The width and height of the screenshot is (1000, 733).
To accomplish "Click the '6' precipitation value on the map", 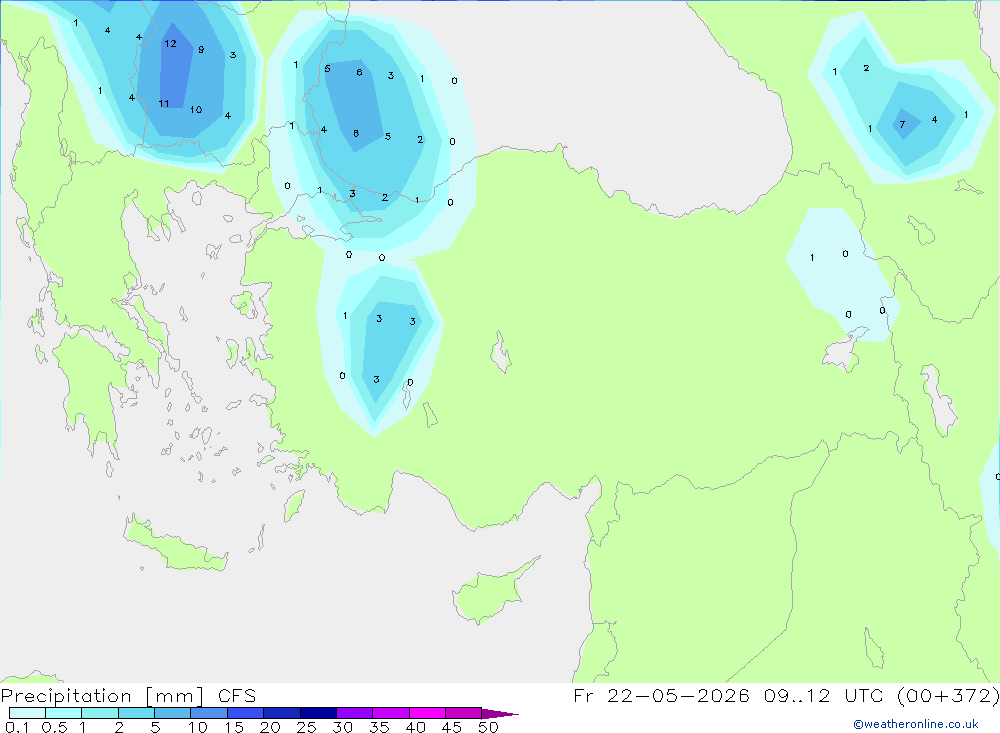I will [359, 72].
